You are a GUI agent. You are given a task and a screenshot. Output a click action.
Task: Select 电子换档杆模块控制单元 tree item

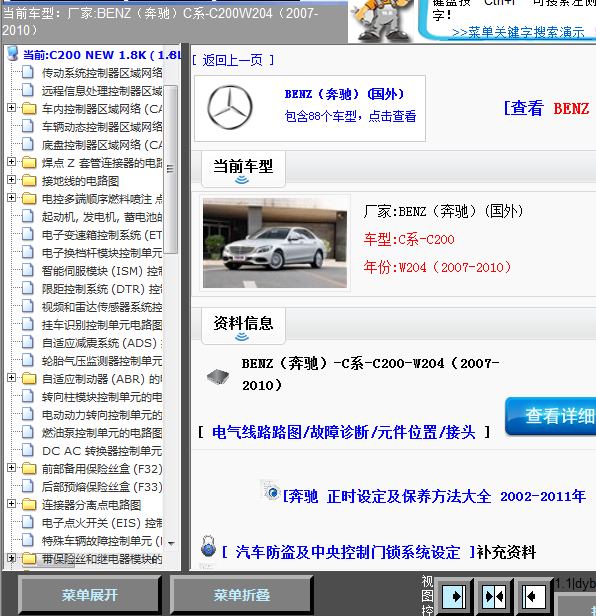102,253
